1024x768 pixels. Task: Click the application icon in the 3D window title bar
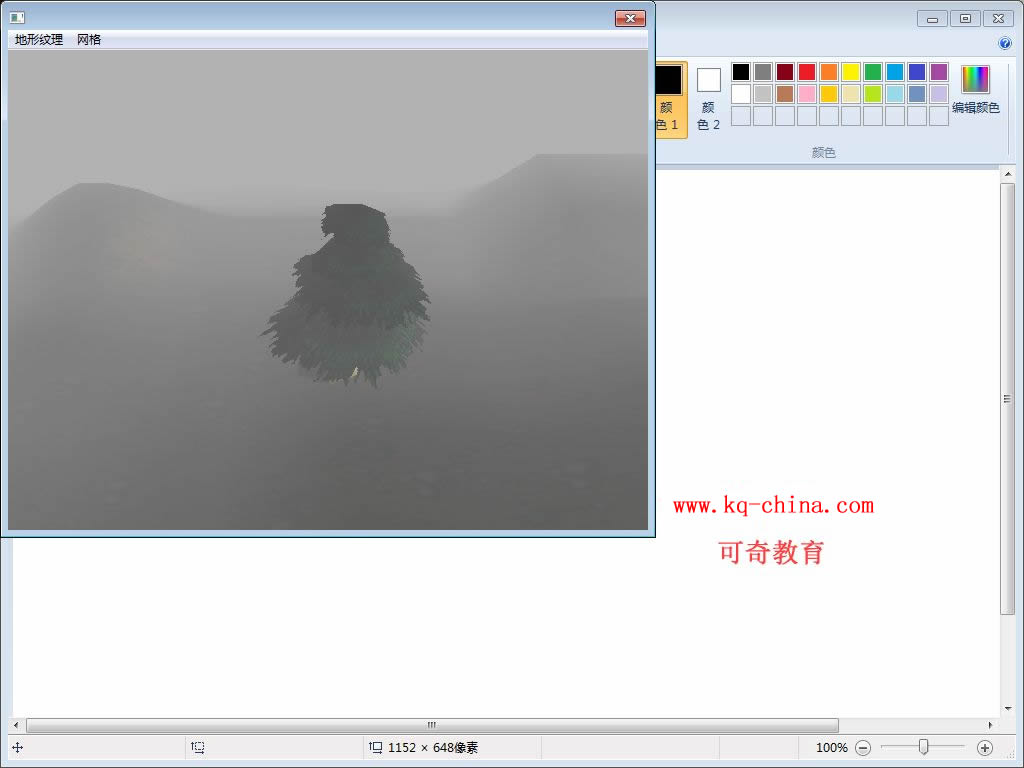point(17,18)
